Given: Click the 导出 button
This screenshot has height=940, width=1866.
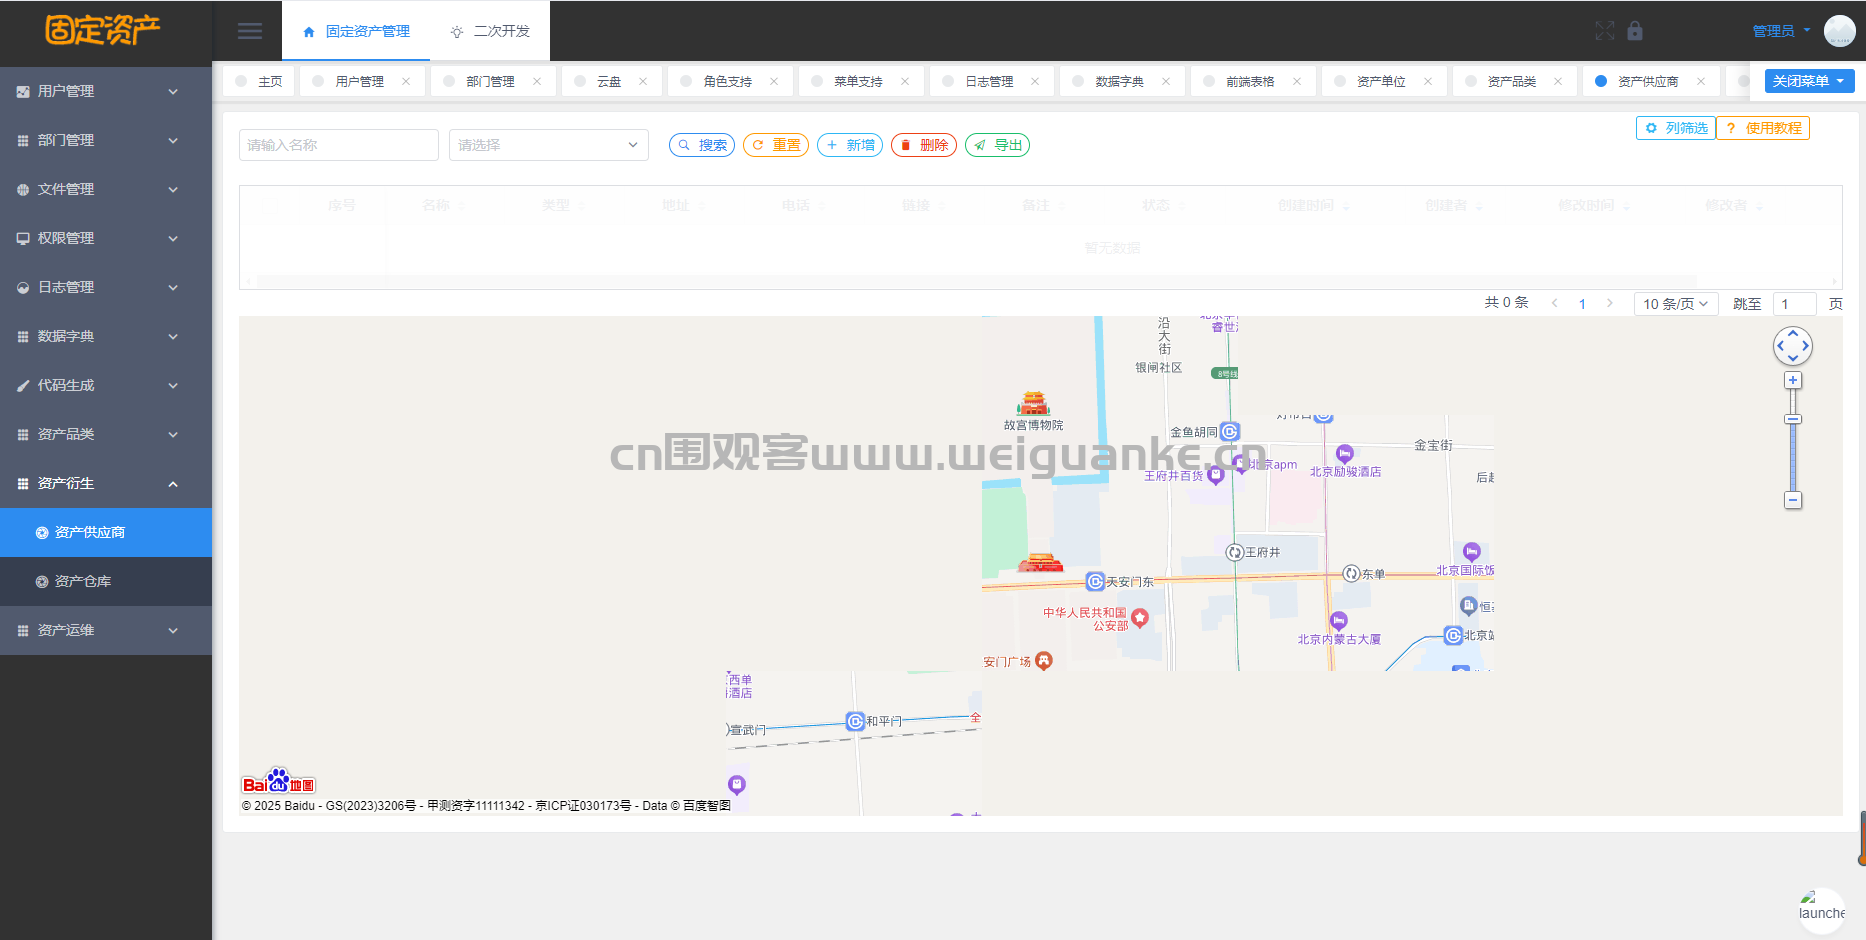Looking at the screenshot, I should [x=997, y=145].
